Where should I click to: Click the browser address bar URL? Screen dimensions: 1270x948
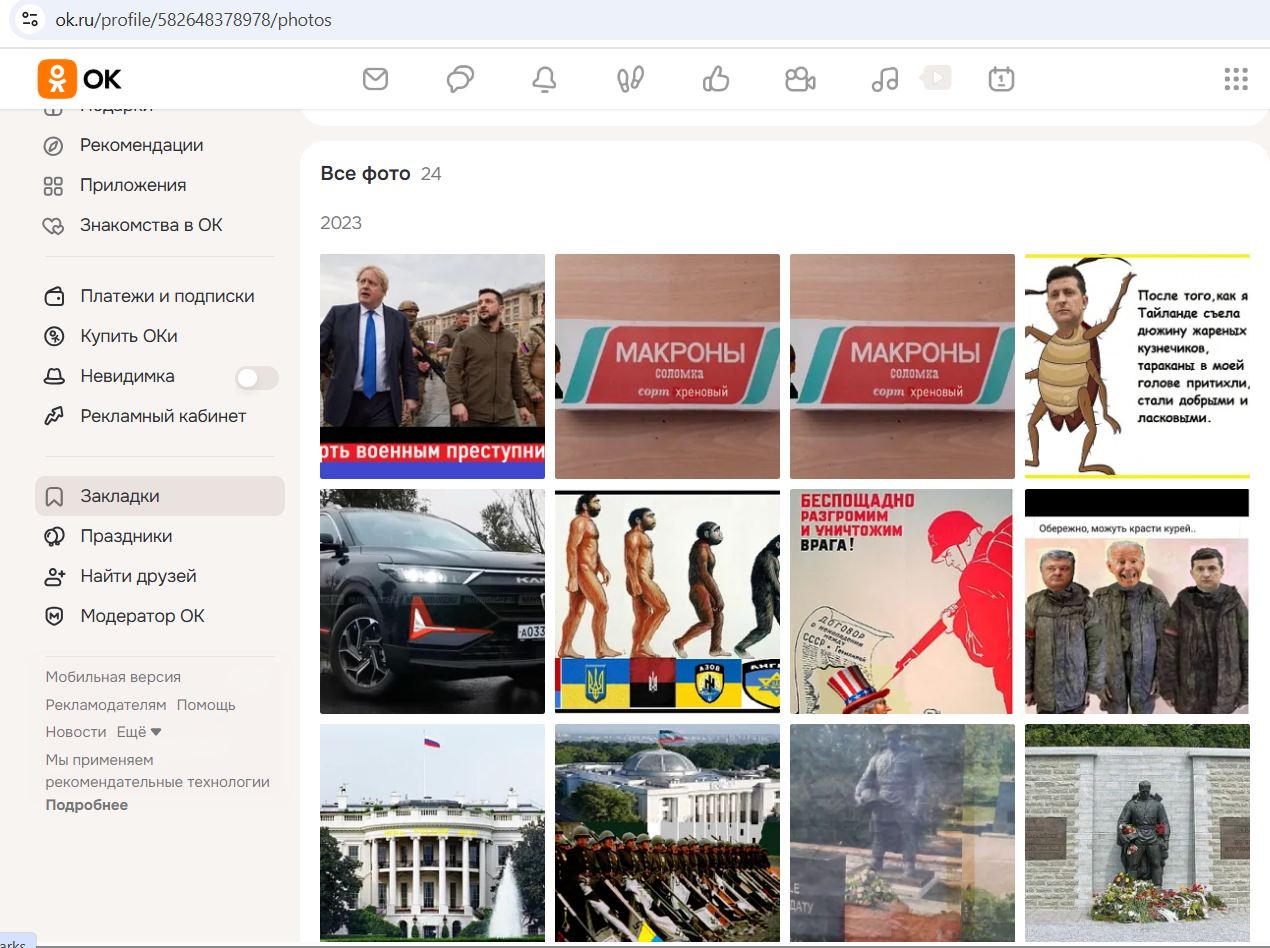click(193, 20)
